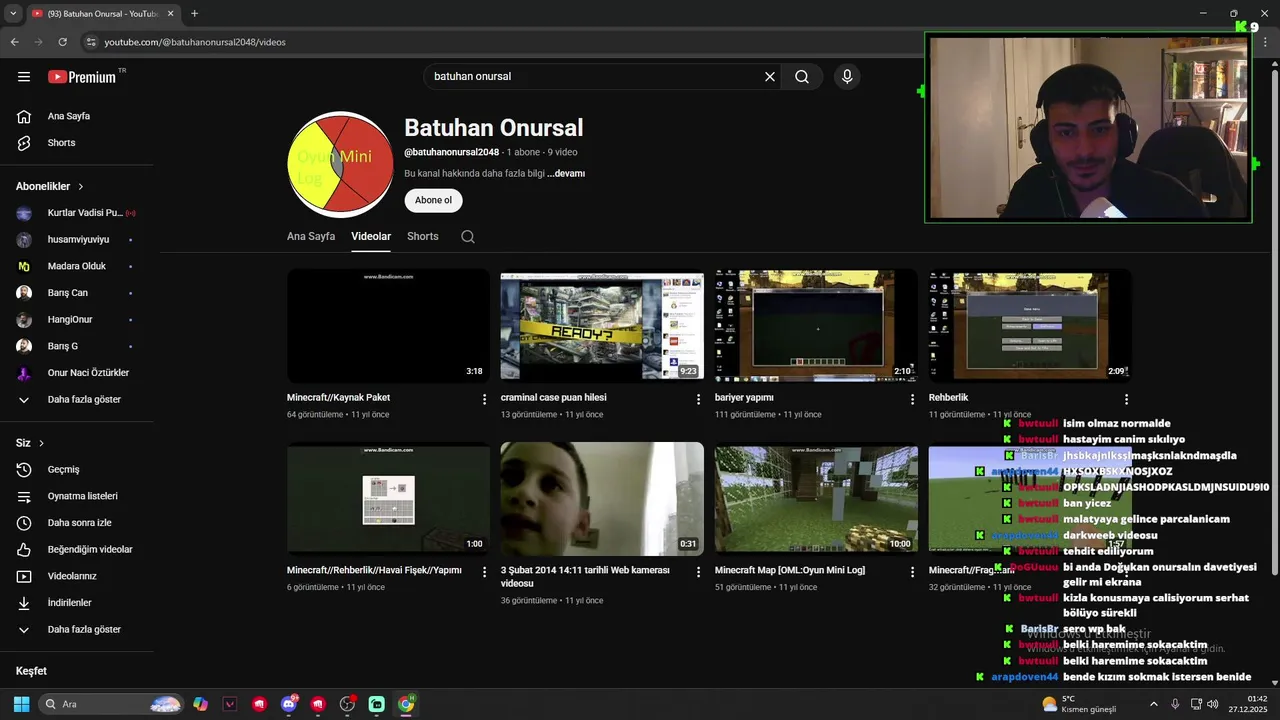Search within channel using magnifier icon
The image size is (1280, 720).
pos(468,237)
